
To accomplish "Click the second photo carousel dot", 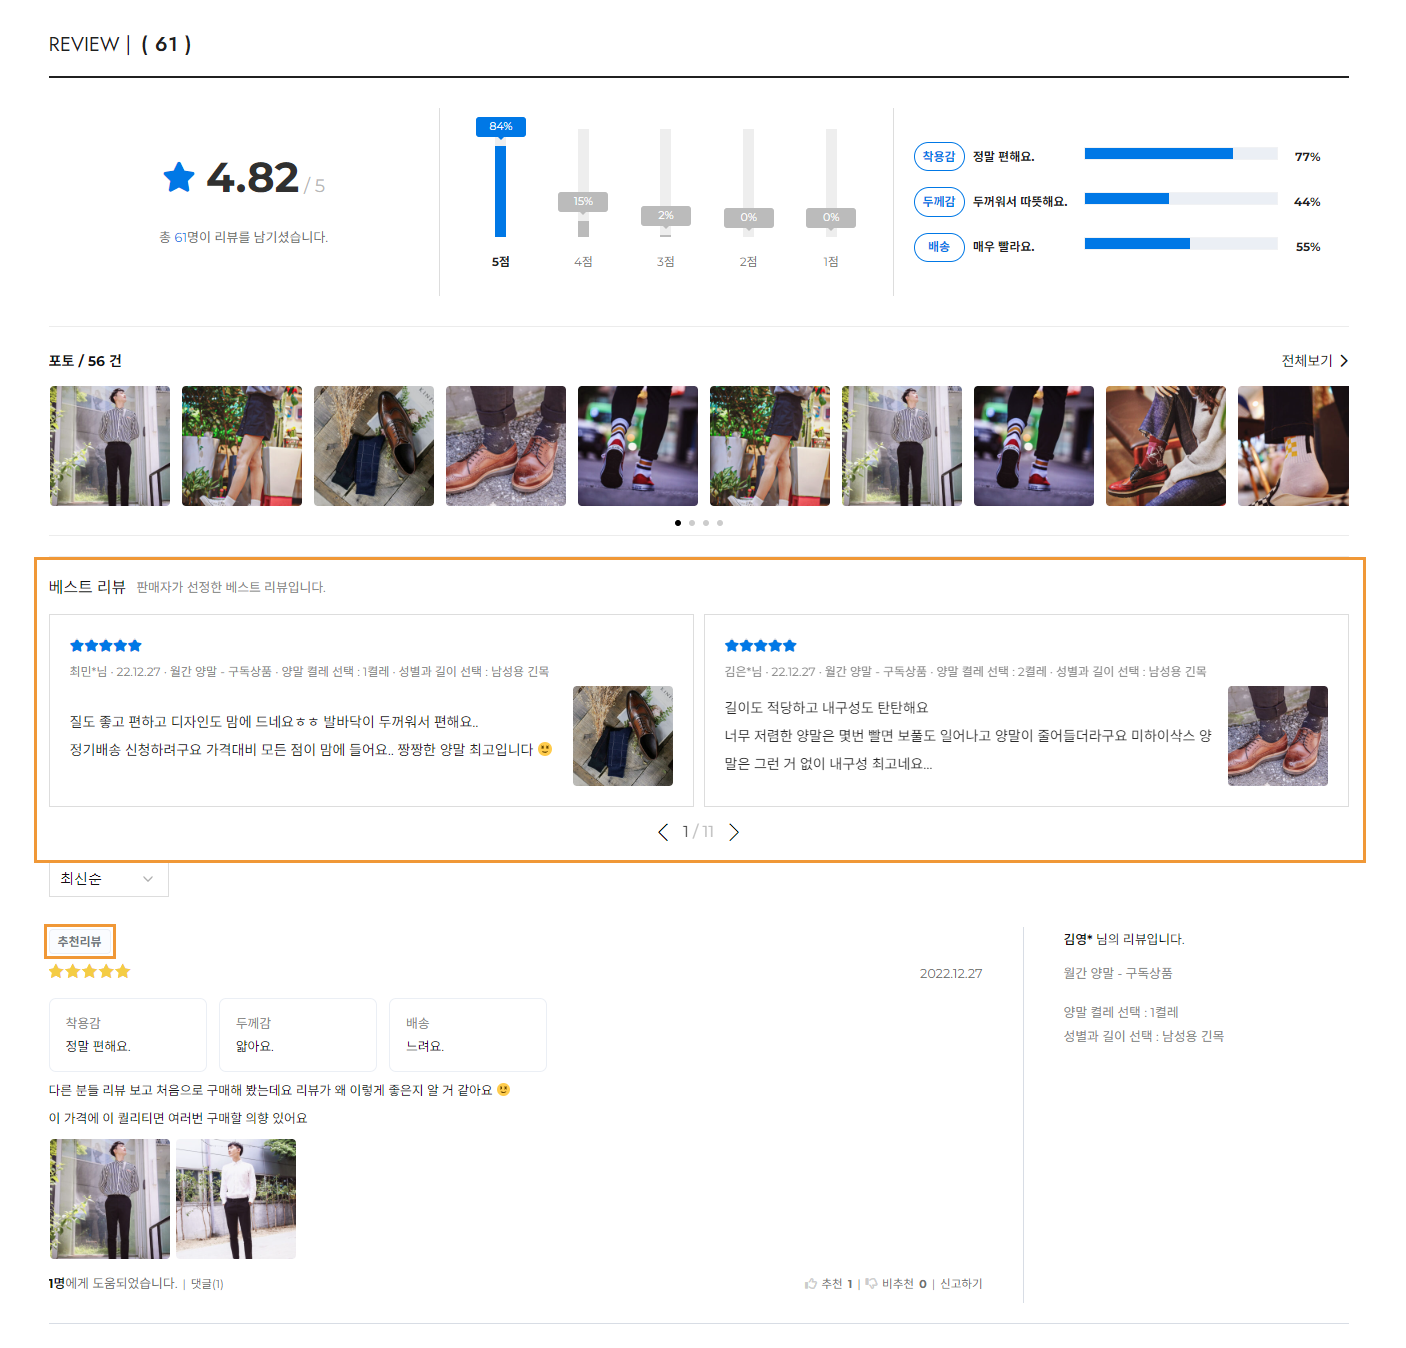I will coord(692,523).
